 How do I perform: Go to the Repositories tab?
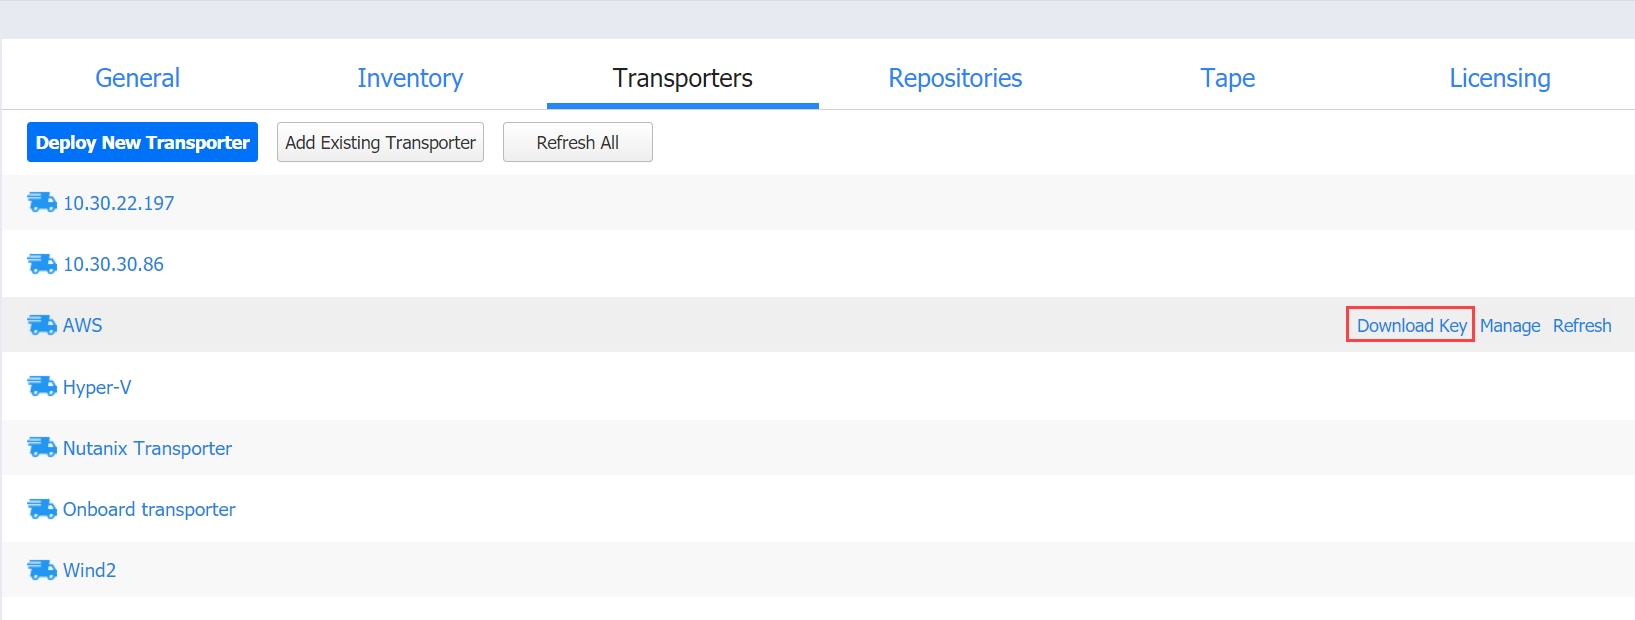955,78
